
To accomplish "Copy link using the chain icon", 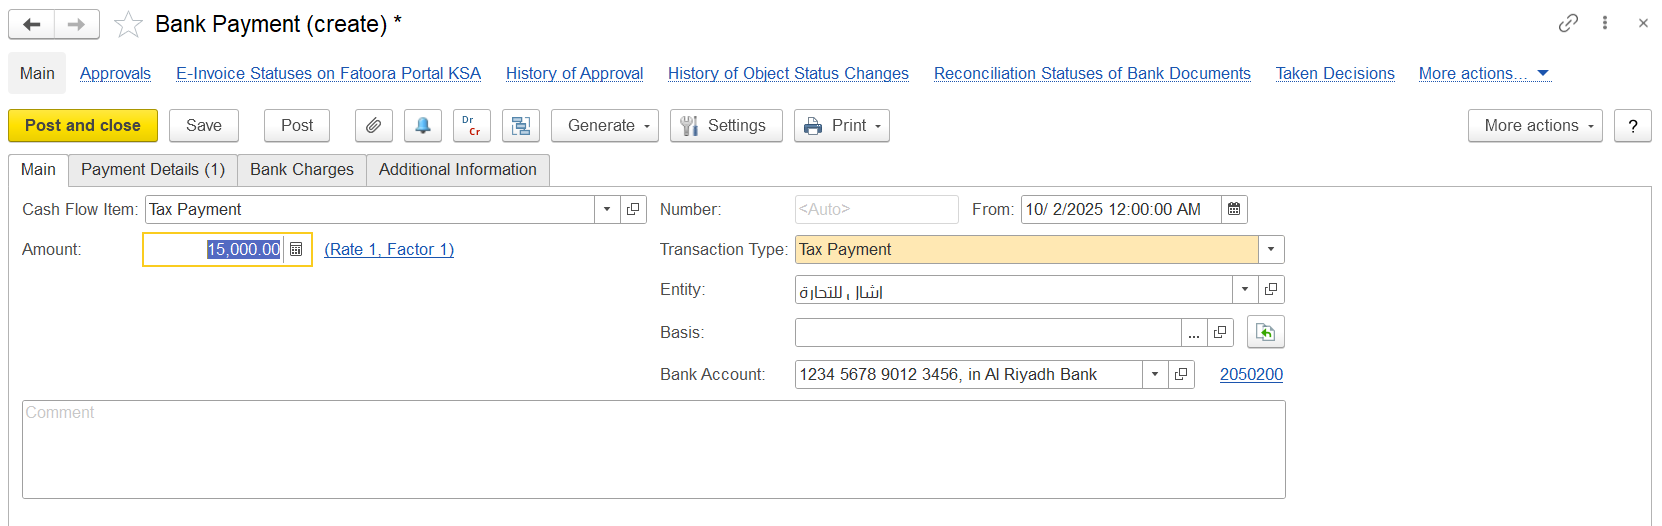I will 1568,23.
